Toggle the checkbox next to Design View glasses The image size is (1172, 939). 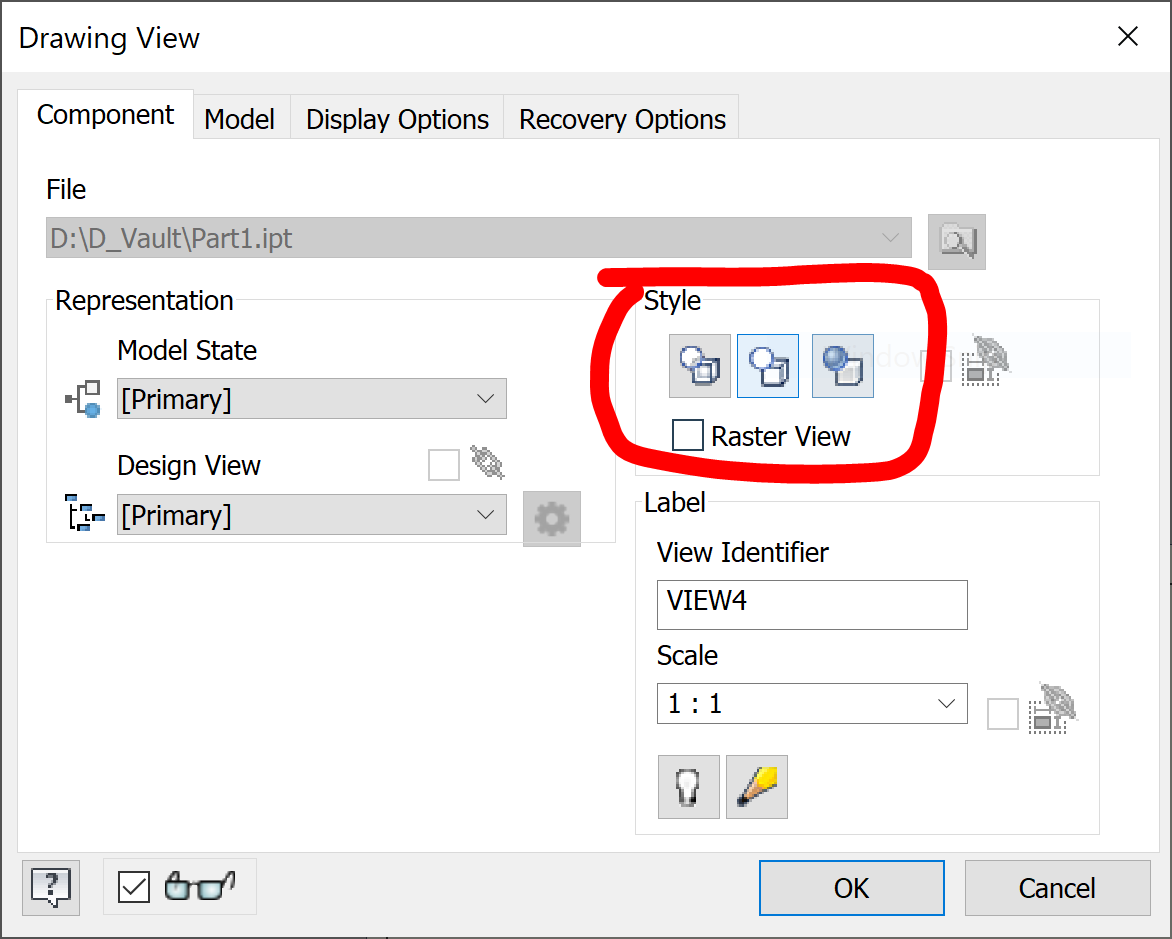pyautogui.click(x=444, y=464)
